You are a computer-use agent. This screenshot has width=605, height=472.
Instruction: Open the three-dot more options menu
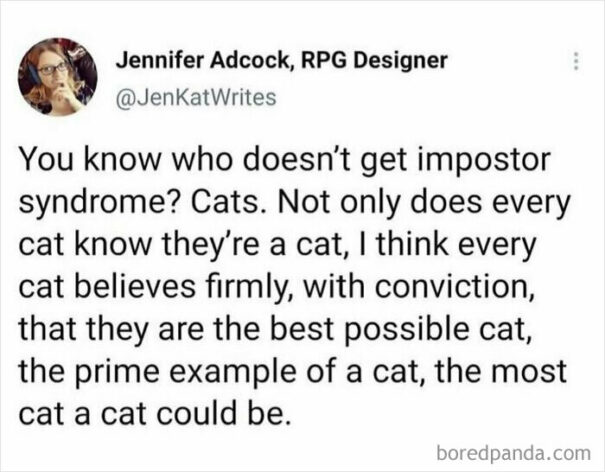pos(575,62)
